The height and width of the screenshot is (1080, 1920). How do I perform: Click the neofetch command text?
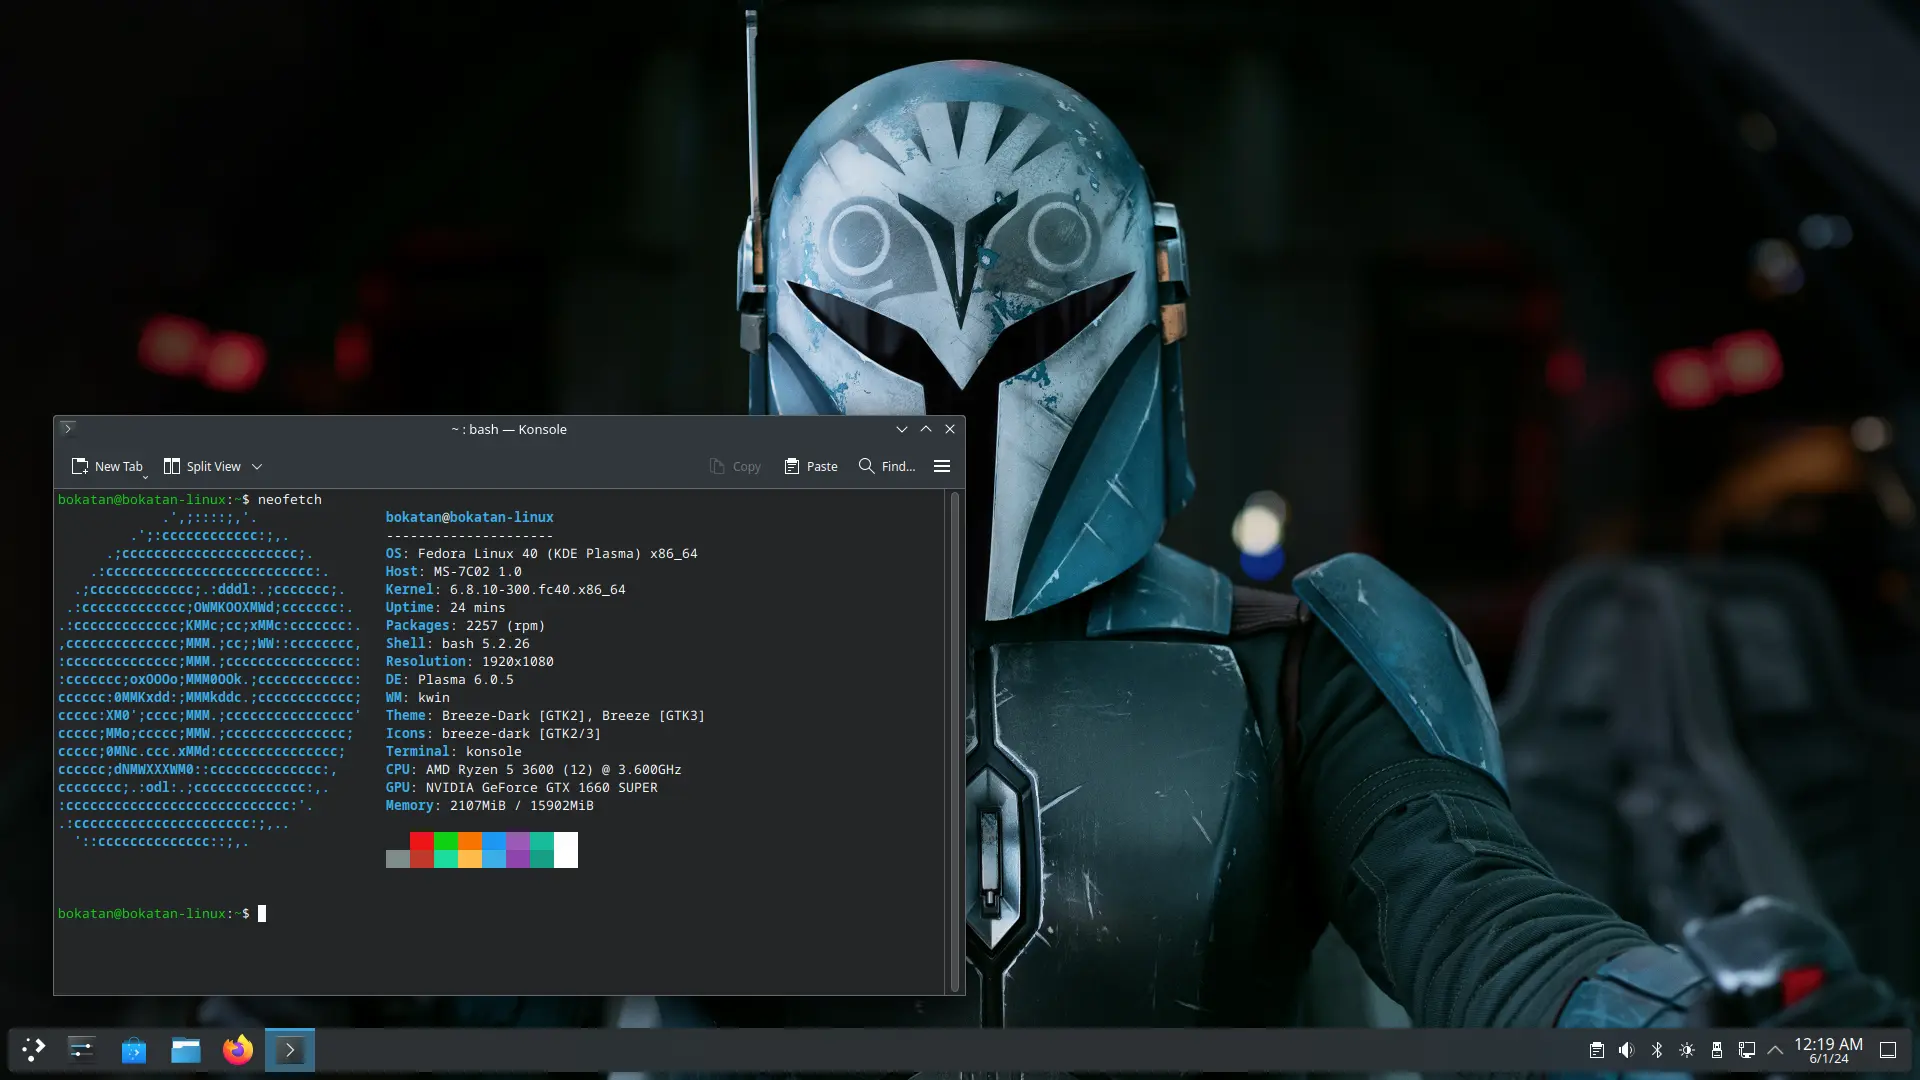290,499
